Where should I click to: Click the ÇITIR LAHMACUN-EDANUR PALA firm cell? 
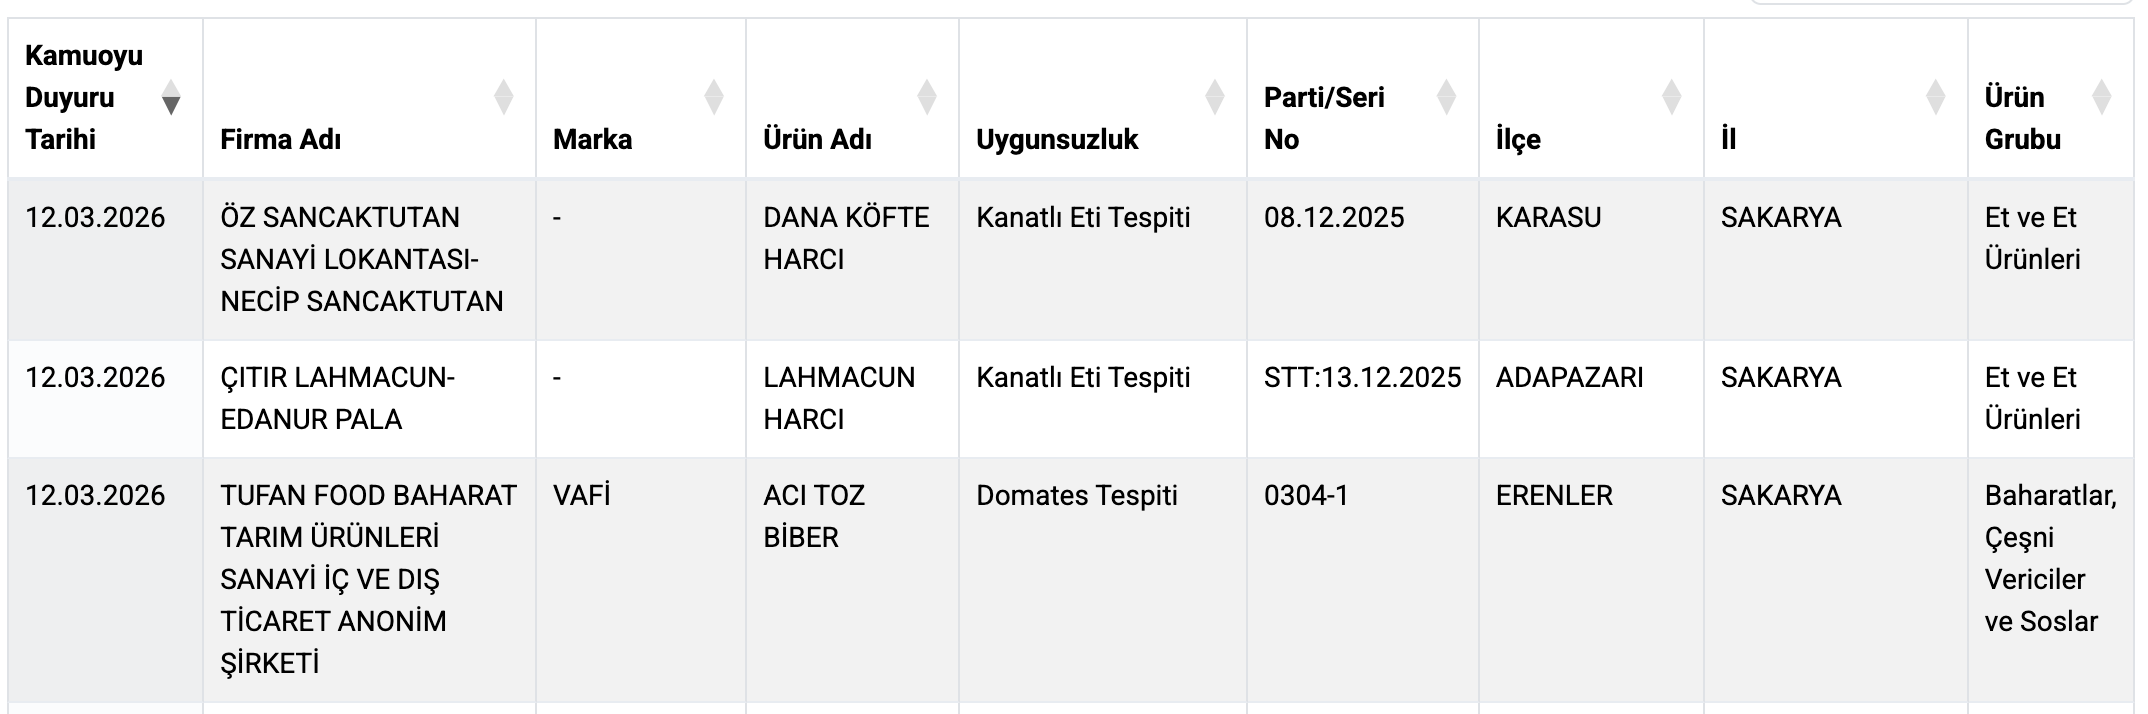(x=337, y=398)
